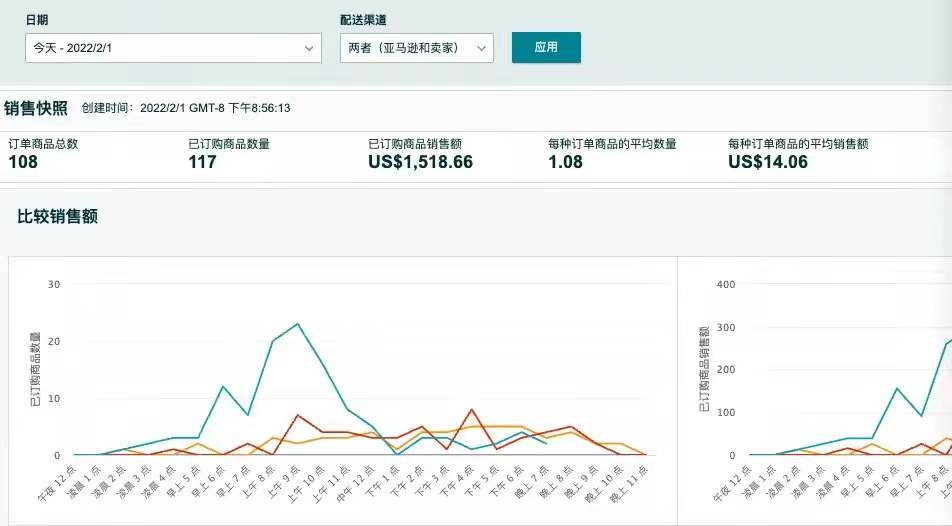Click the 比较销售额 chart section heading
The height and width of the screenshot is (526, 952).
(57, 216)
